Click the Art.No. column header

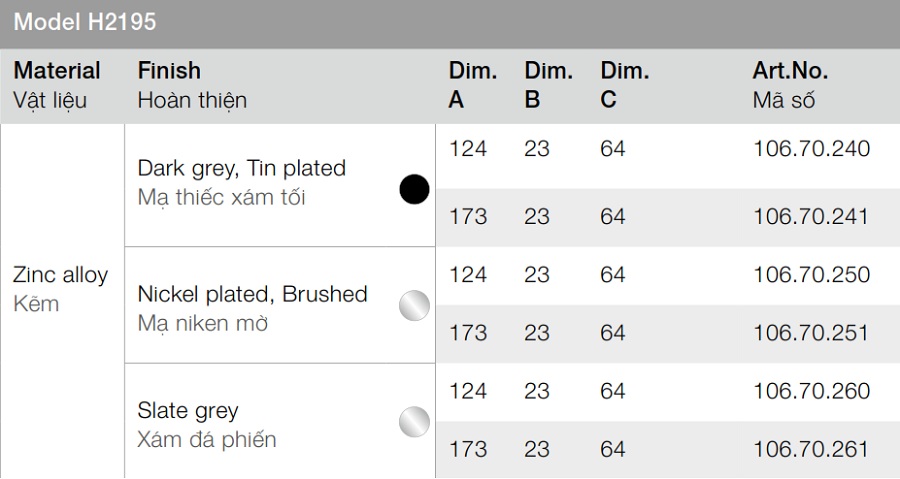790,71
